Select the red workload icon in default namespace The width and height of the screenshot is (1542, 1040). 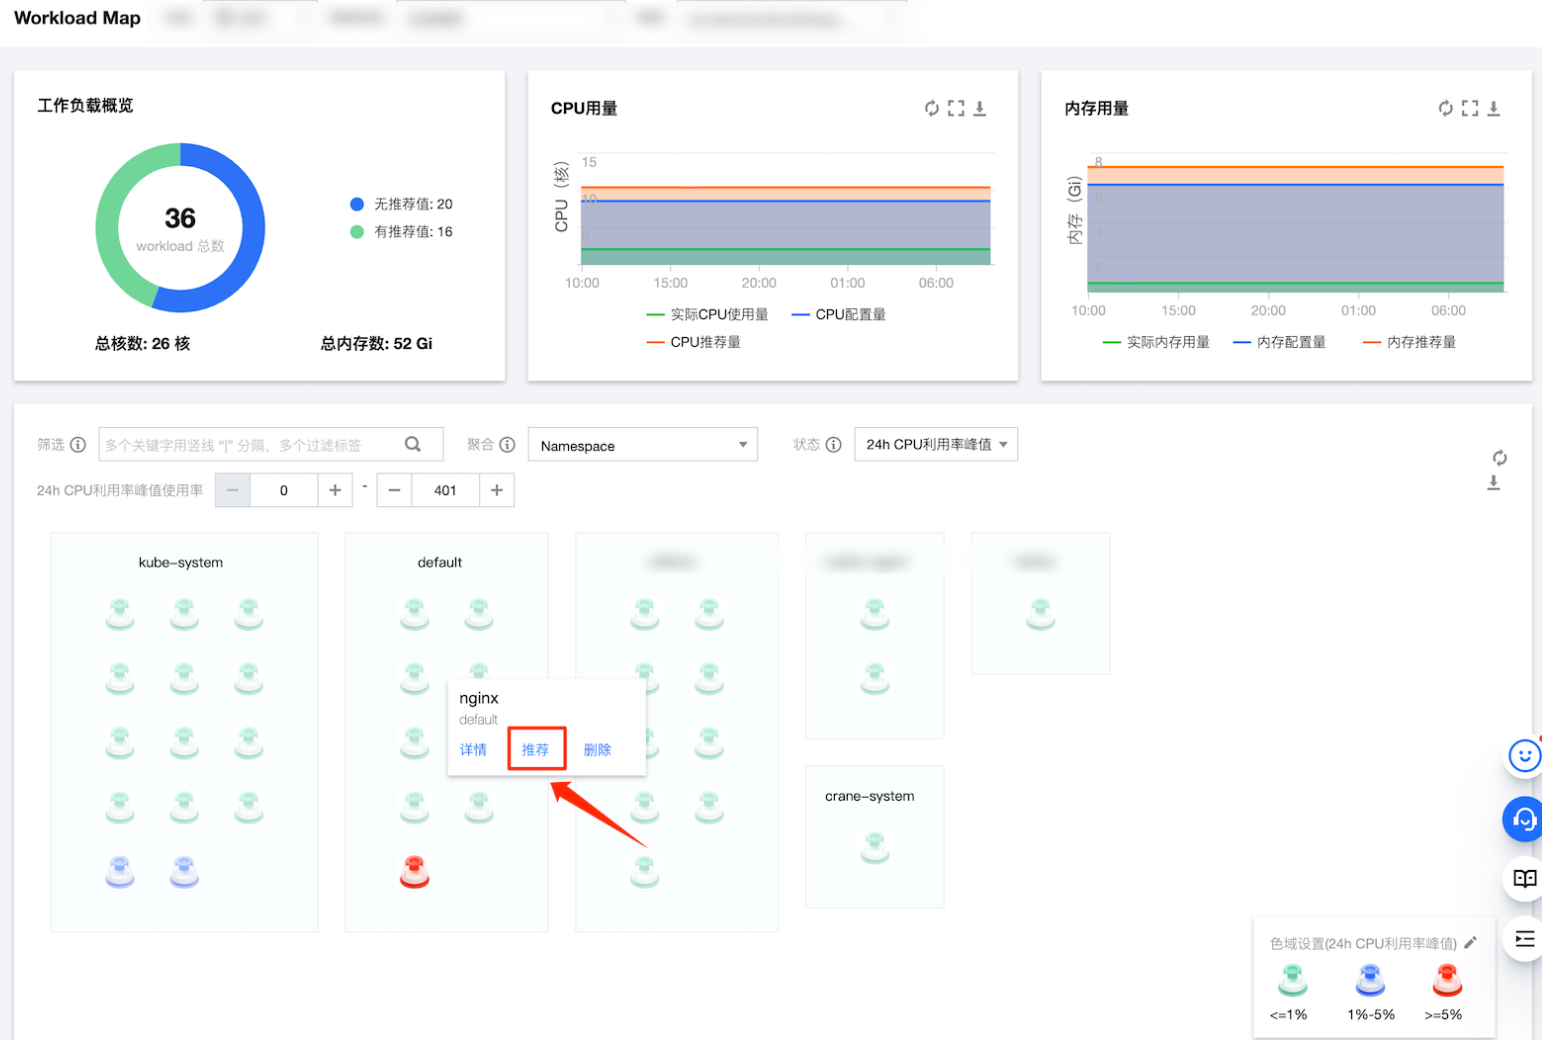pos(414,872)
